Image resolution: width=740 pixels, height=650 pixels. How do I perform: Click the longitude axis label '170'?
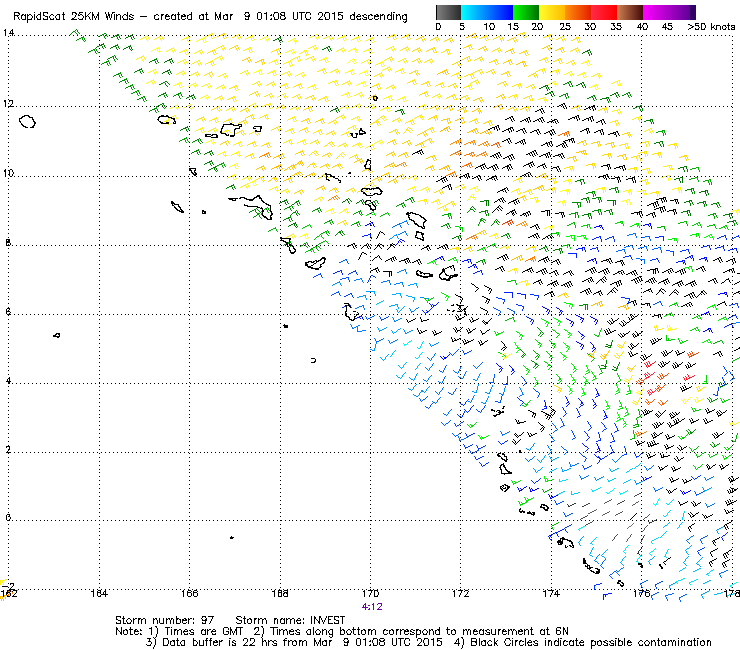tap(370, 593)
